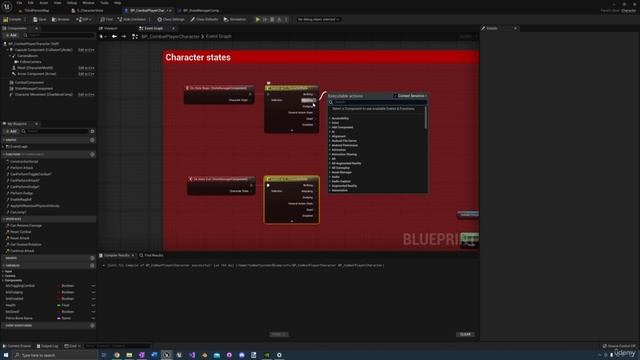Add new variable with Variables plus icon
Image resolution: width=640 pixels, height=360 pixels.
tap(92, 265)
